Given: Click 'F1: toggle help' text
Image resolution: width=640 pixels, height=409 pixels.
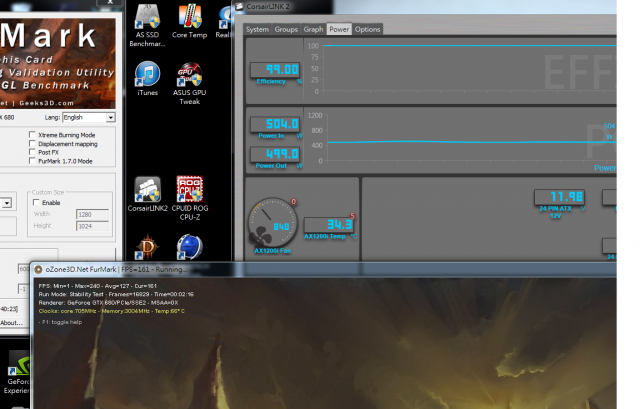Looking at the screenshot, I should [x=60, y=322].
